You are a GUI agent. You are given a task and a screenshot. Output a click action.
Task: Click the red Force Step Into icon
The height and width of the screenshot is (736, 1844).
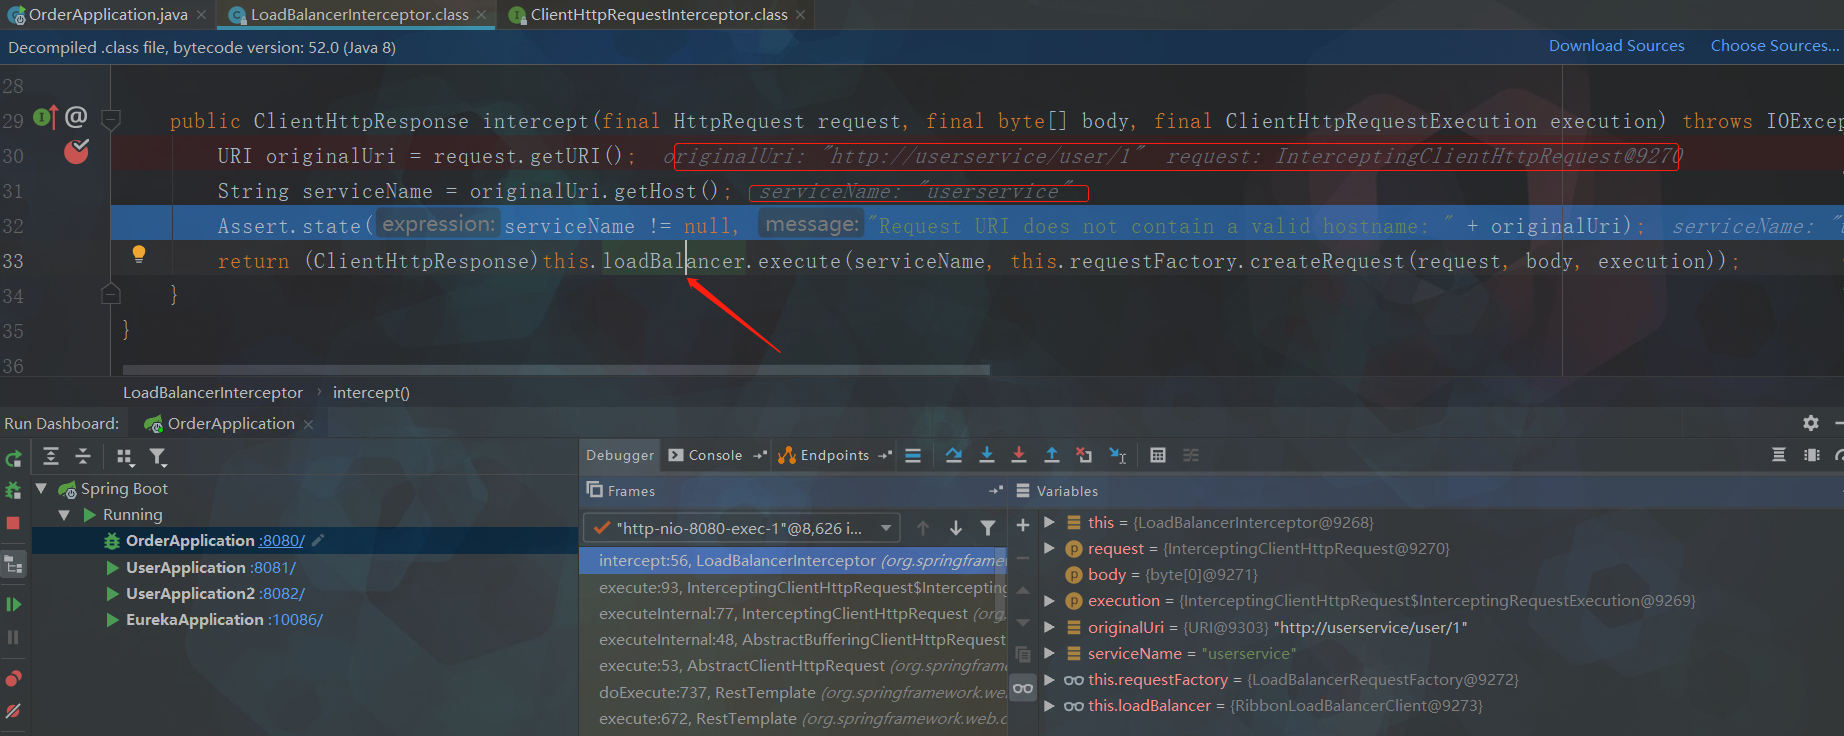1019,455
